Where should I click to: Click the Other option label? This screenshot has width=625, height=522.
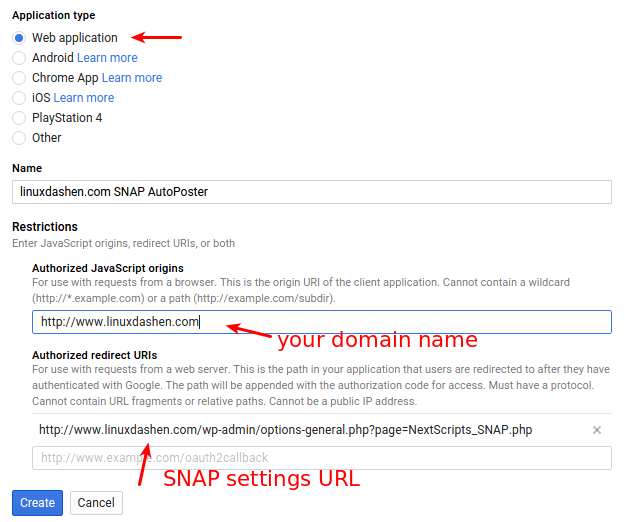47,138
